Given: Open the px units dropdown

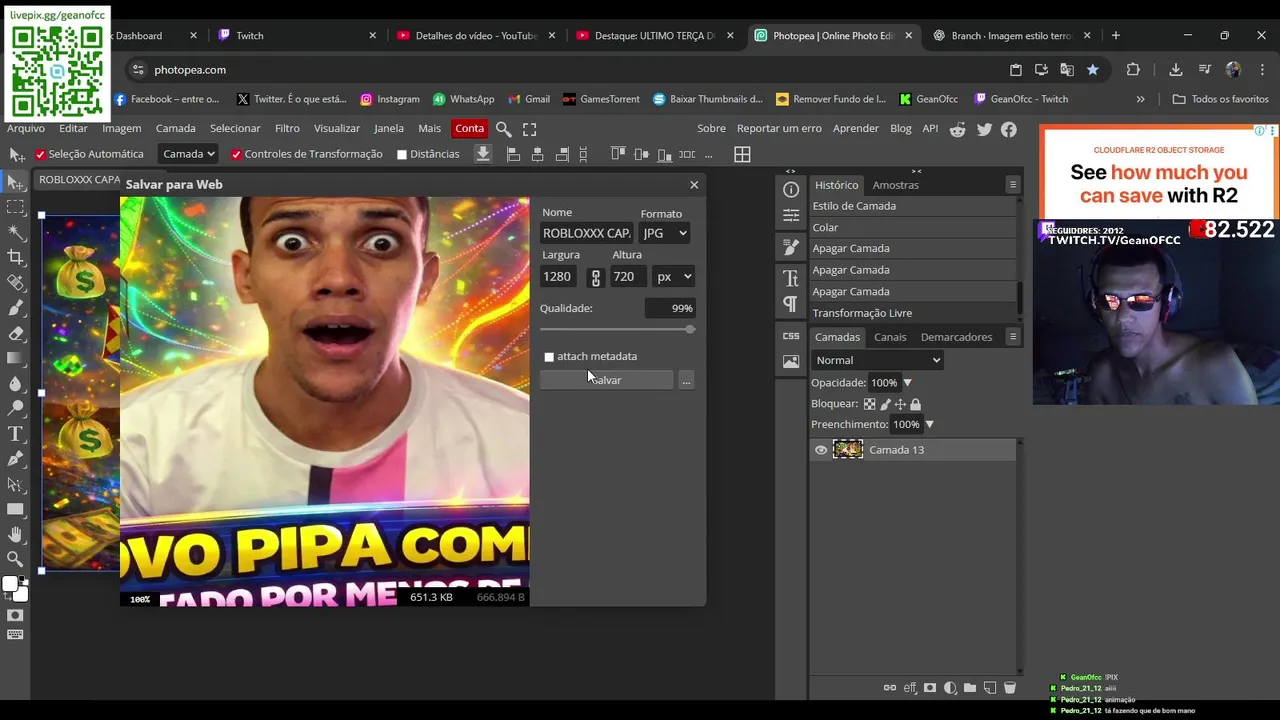Looking at the screenshot, I should 674,277.
